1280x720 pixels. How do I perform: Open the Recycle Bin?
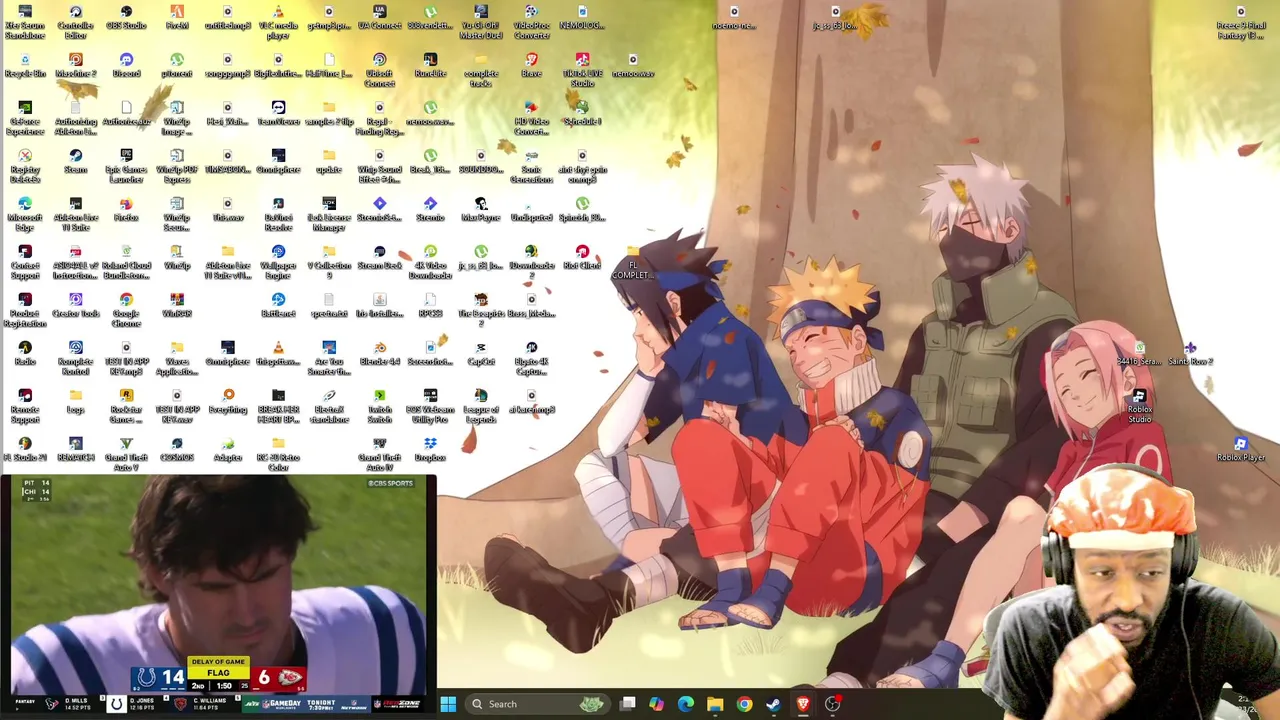(25, 66)
